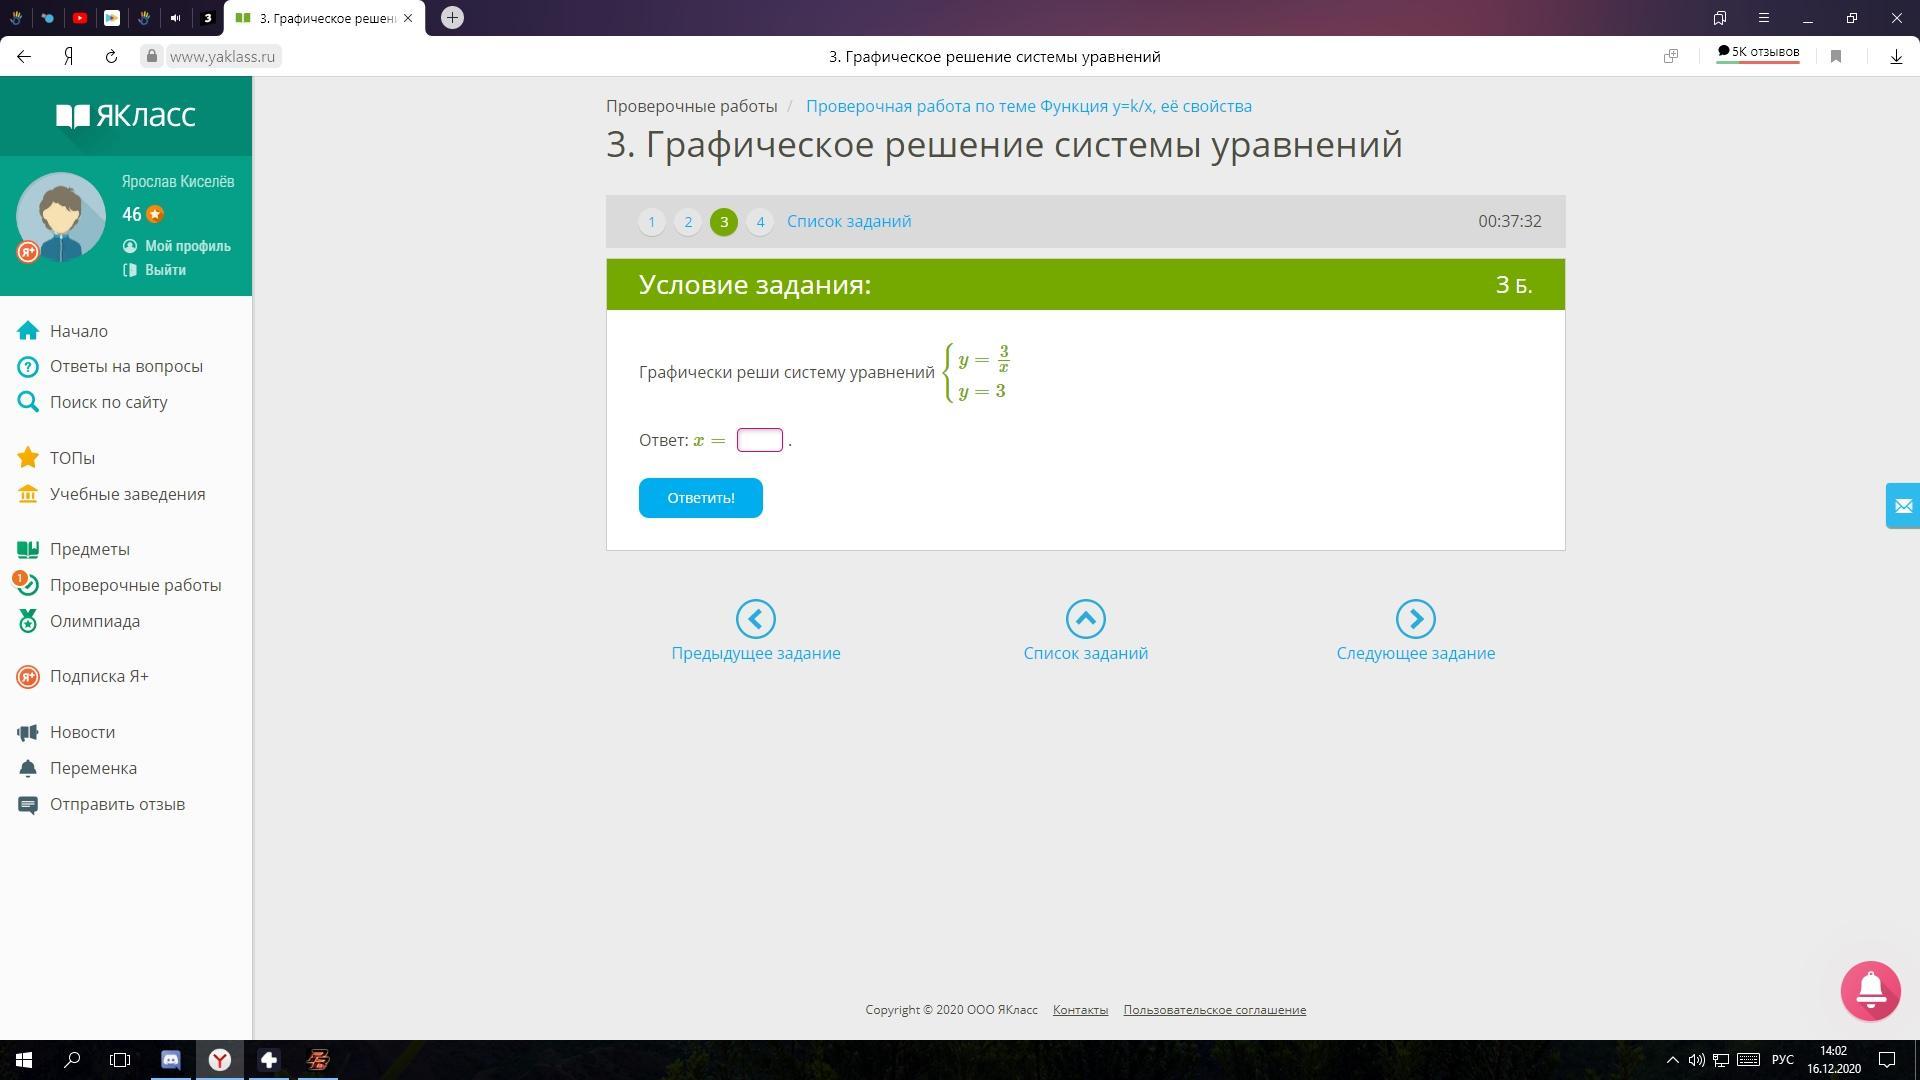Open the Мой профиль link
The width and height of the screenshot is (1920, 1080).
[187, 246]
